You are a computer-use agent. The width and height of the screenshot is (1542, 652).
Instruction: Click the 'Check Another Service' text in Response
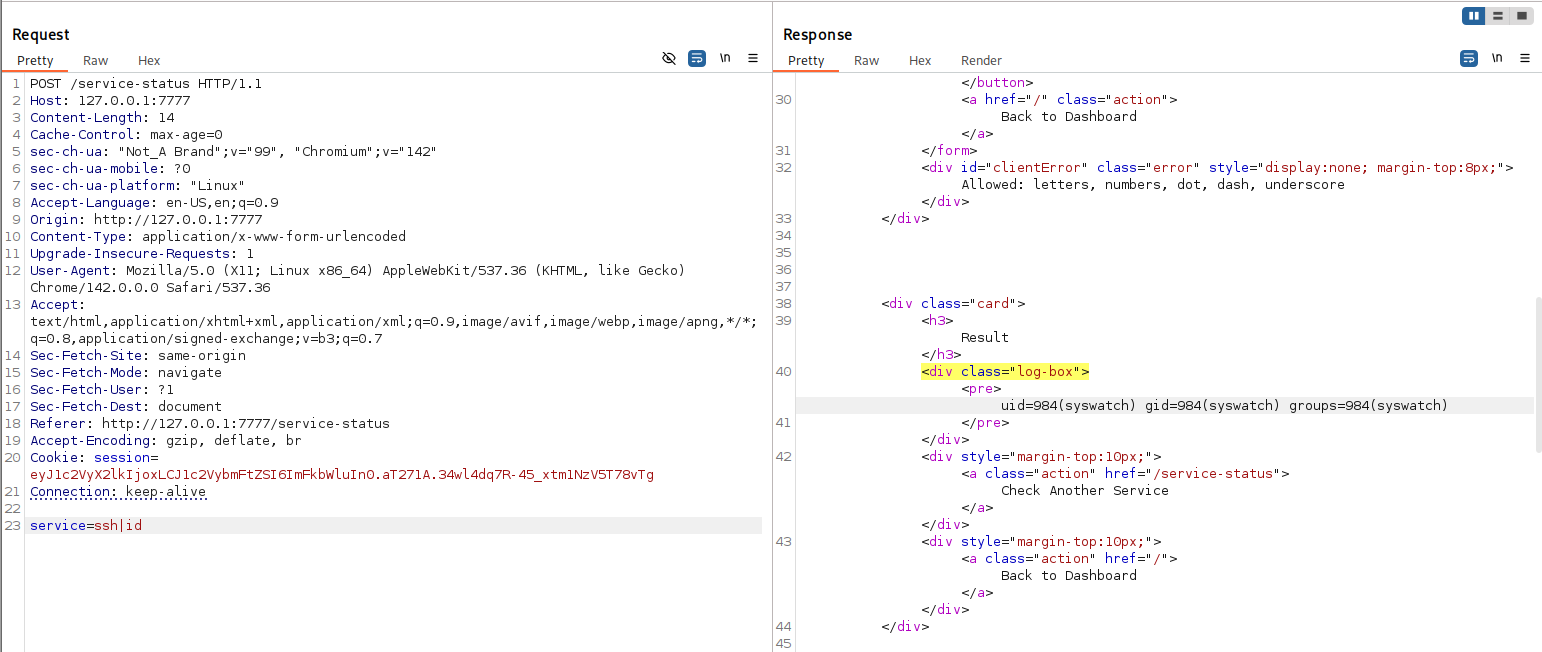point(1085,491)
